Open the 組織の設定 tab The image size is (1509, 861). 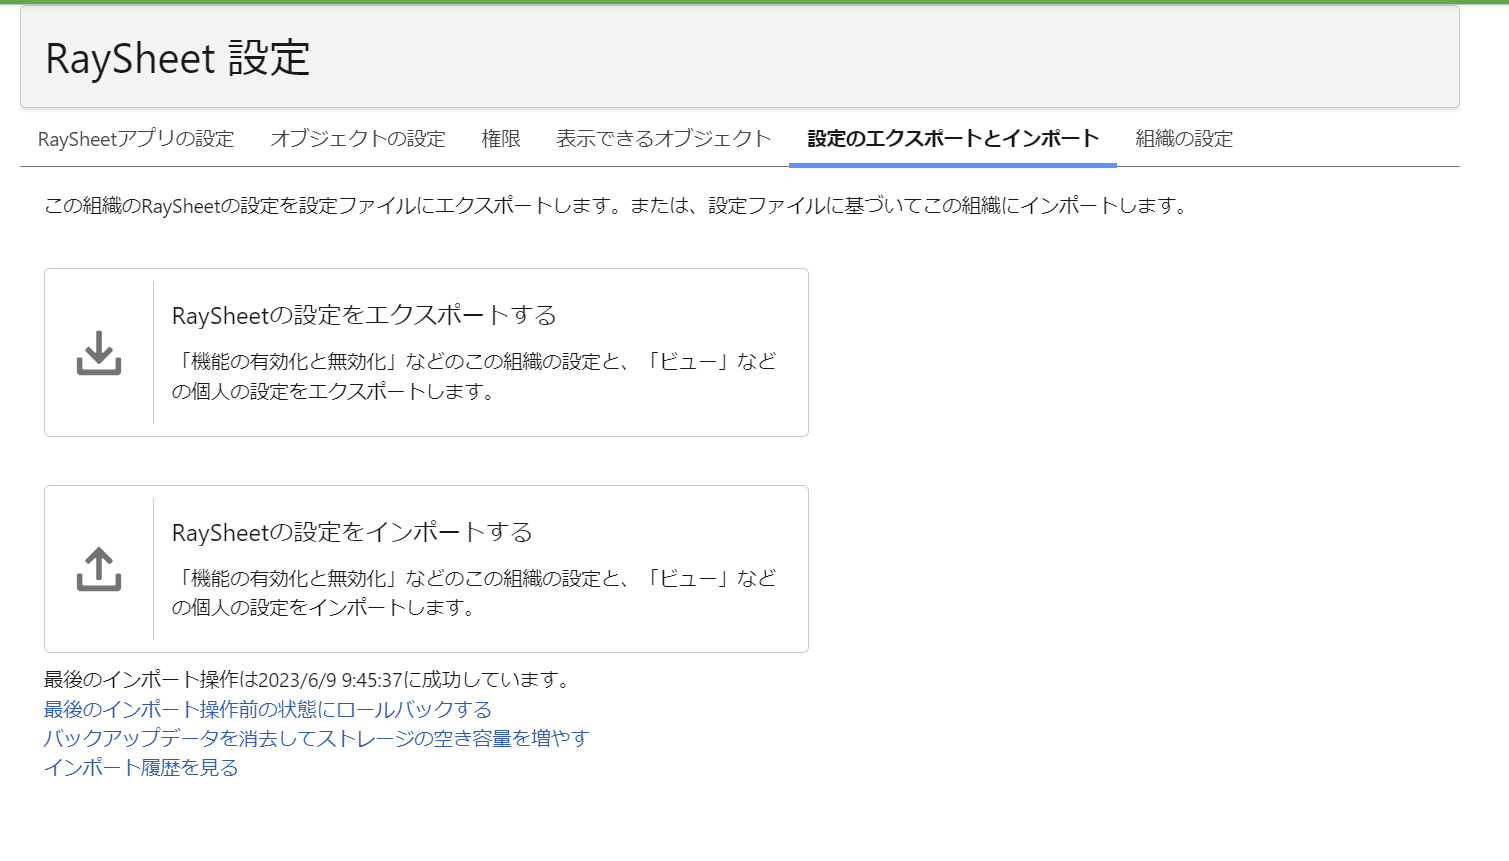[1184, 139]
